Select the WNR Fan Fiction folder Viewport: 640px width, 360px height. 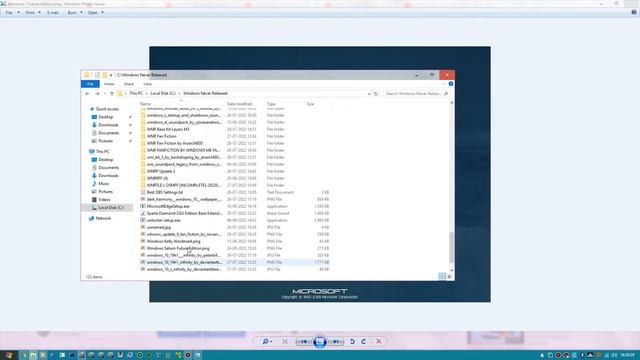[162, 136]
